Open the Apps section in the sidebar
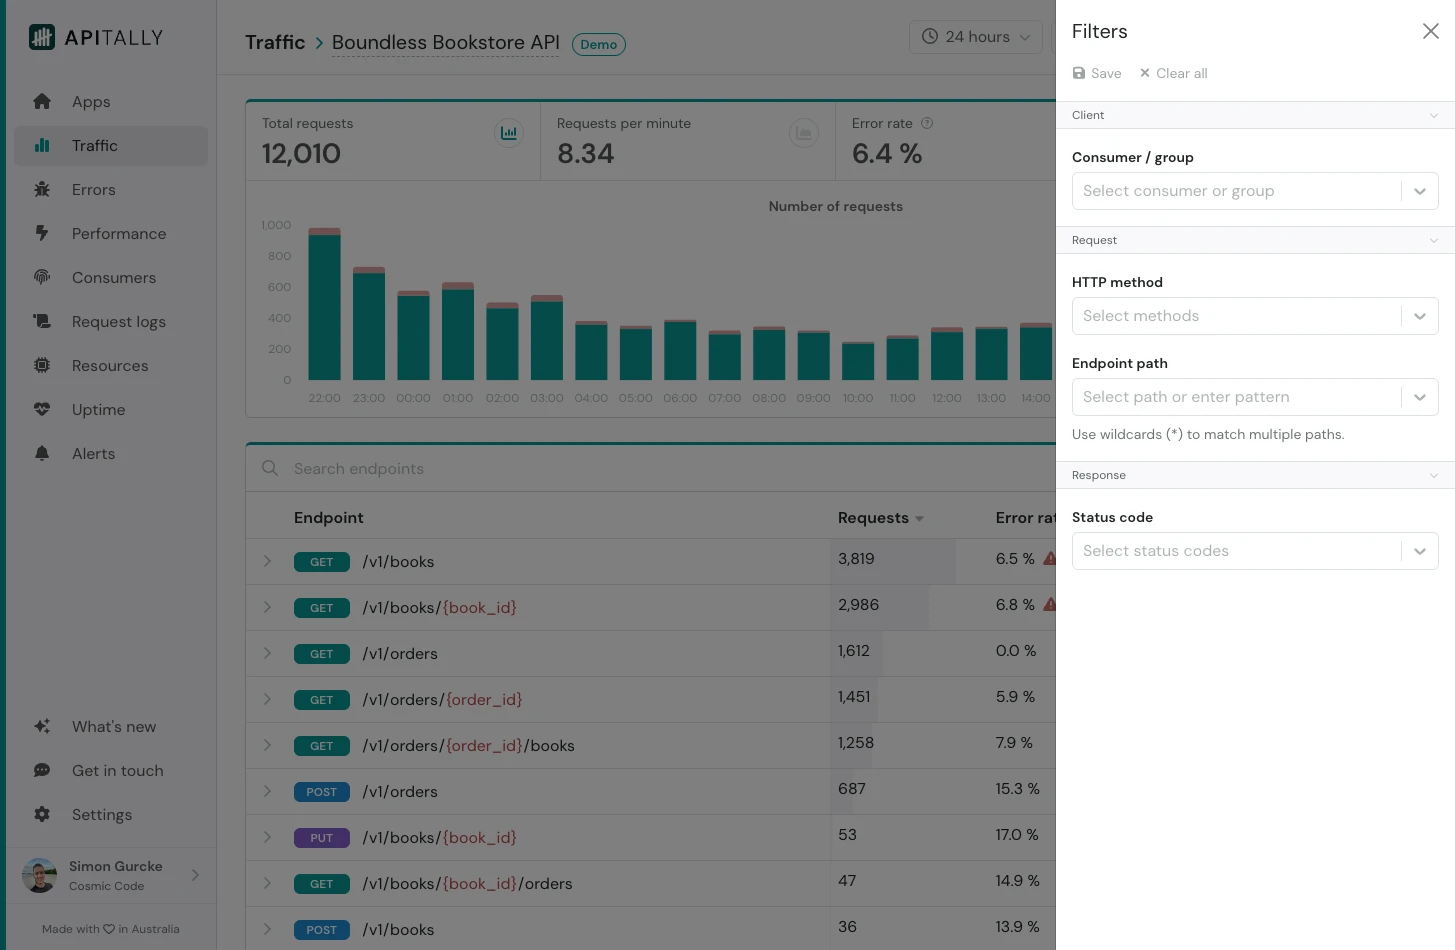This screenshot has width=1455, height=950. pyautogui.click(x=91, y=101)
